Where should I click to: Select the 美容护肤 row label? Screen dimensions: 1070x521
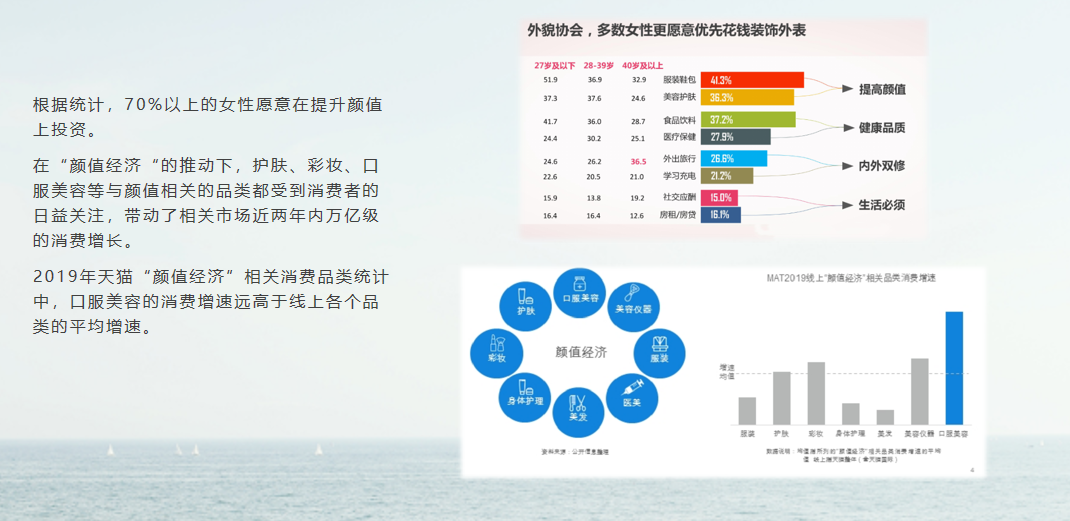(679, 98)
